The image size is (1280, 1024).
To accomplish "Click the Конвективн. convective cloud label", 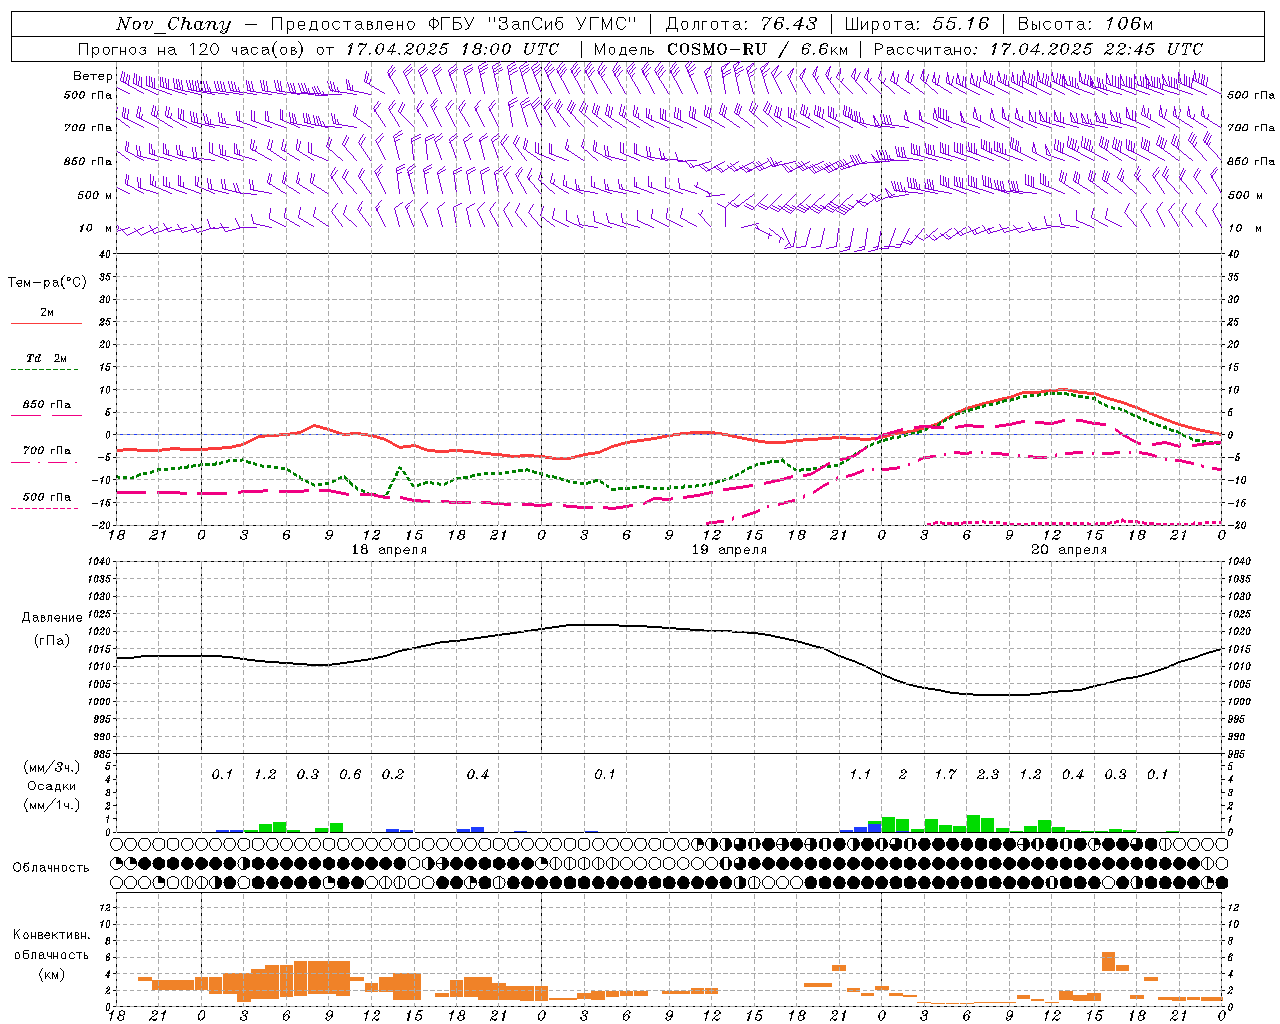I will tap(51, 935).
